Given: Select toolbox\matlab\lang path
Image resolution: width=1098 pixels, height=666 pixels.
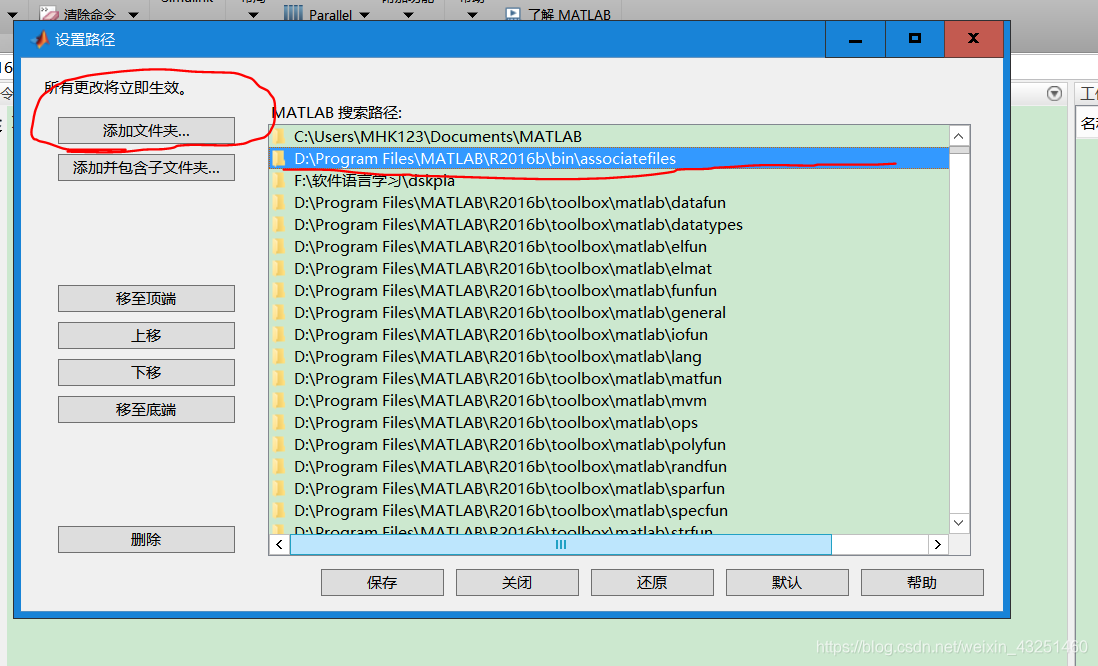Looking at the screenshot, I should tap(609, 356).
